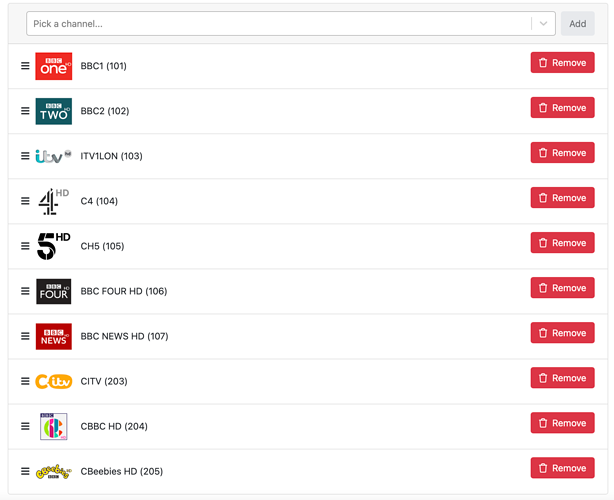Screen dimensions: 614x500
Task: Select the BBC NEWS HD (107) label
Action: coord(124,336)
